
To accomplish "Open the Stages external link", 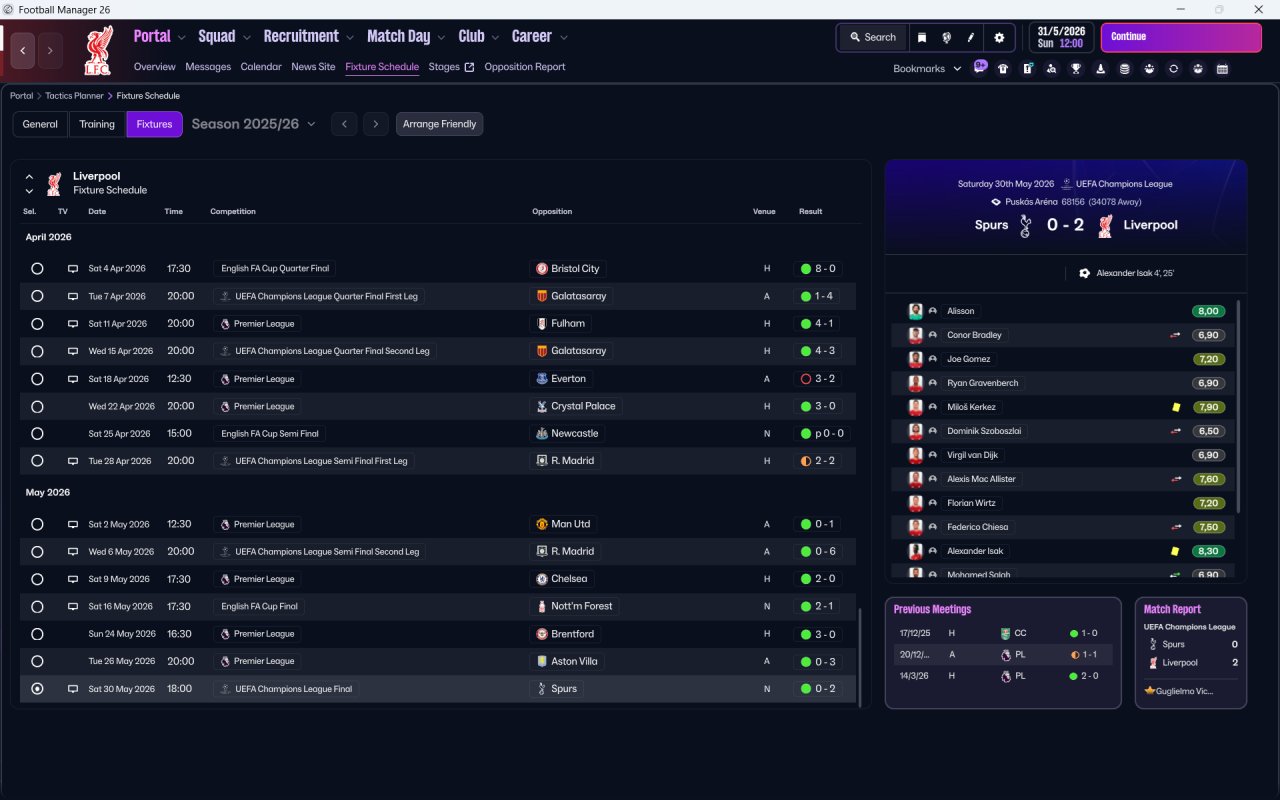I will pyautogui.click(x=451, y=67).
